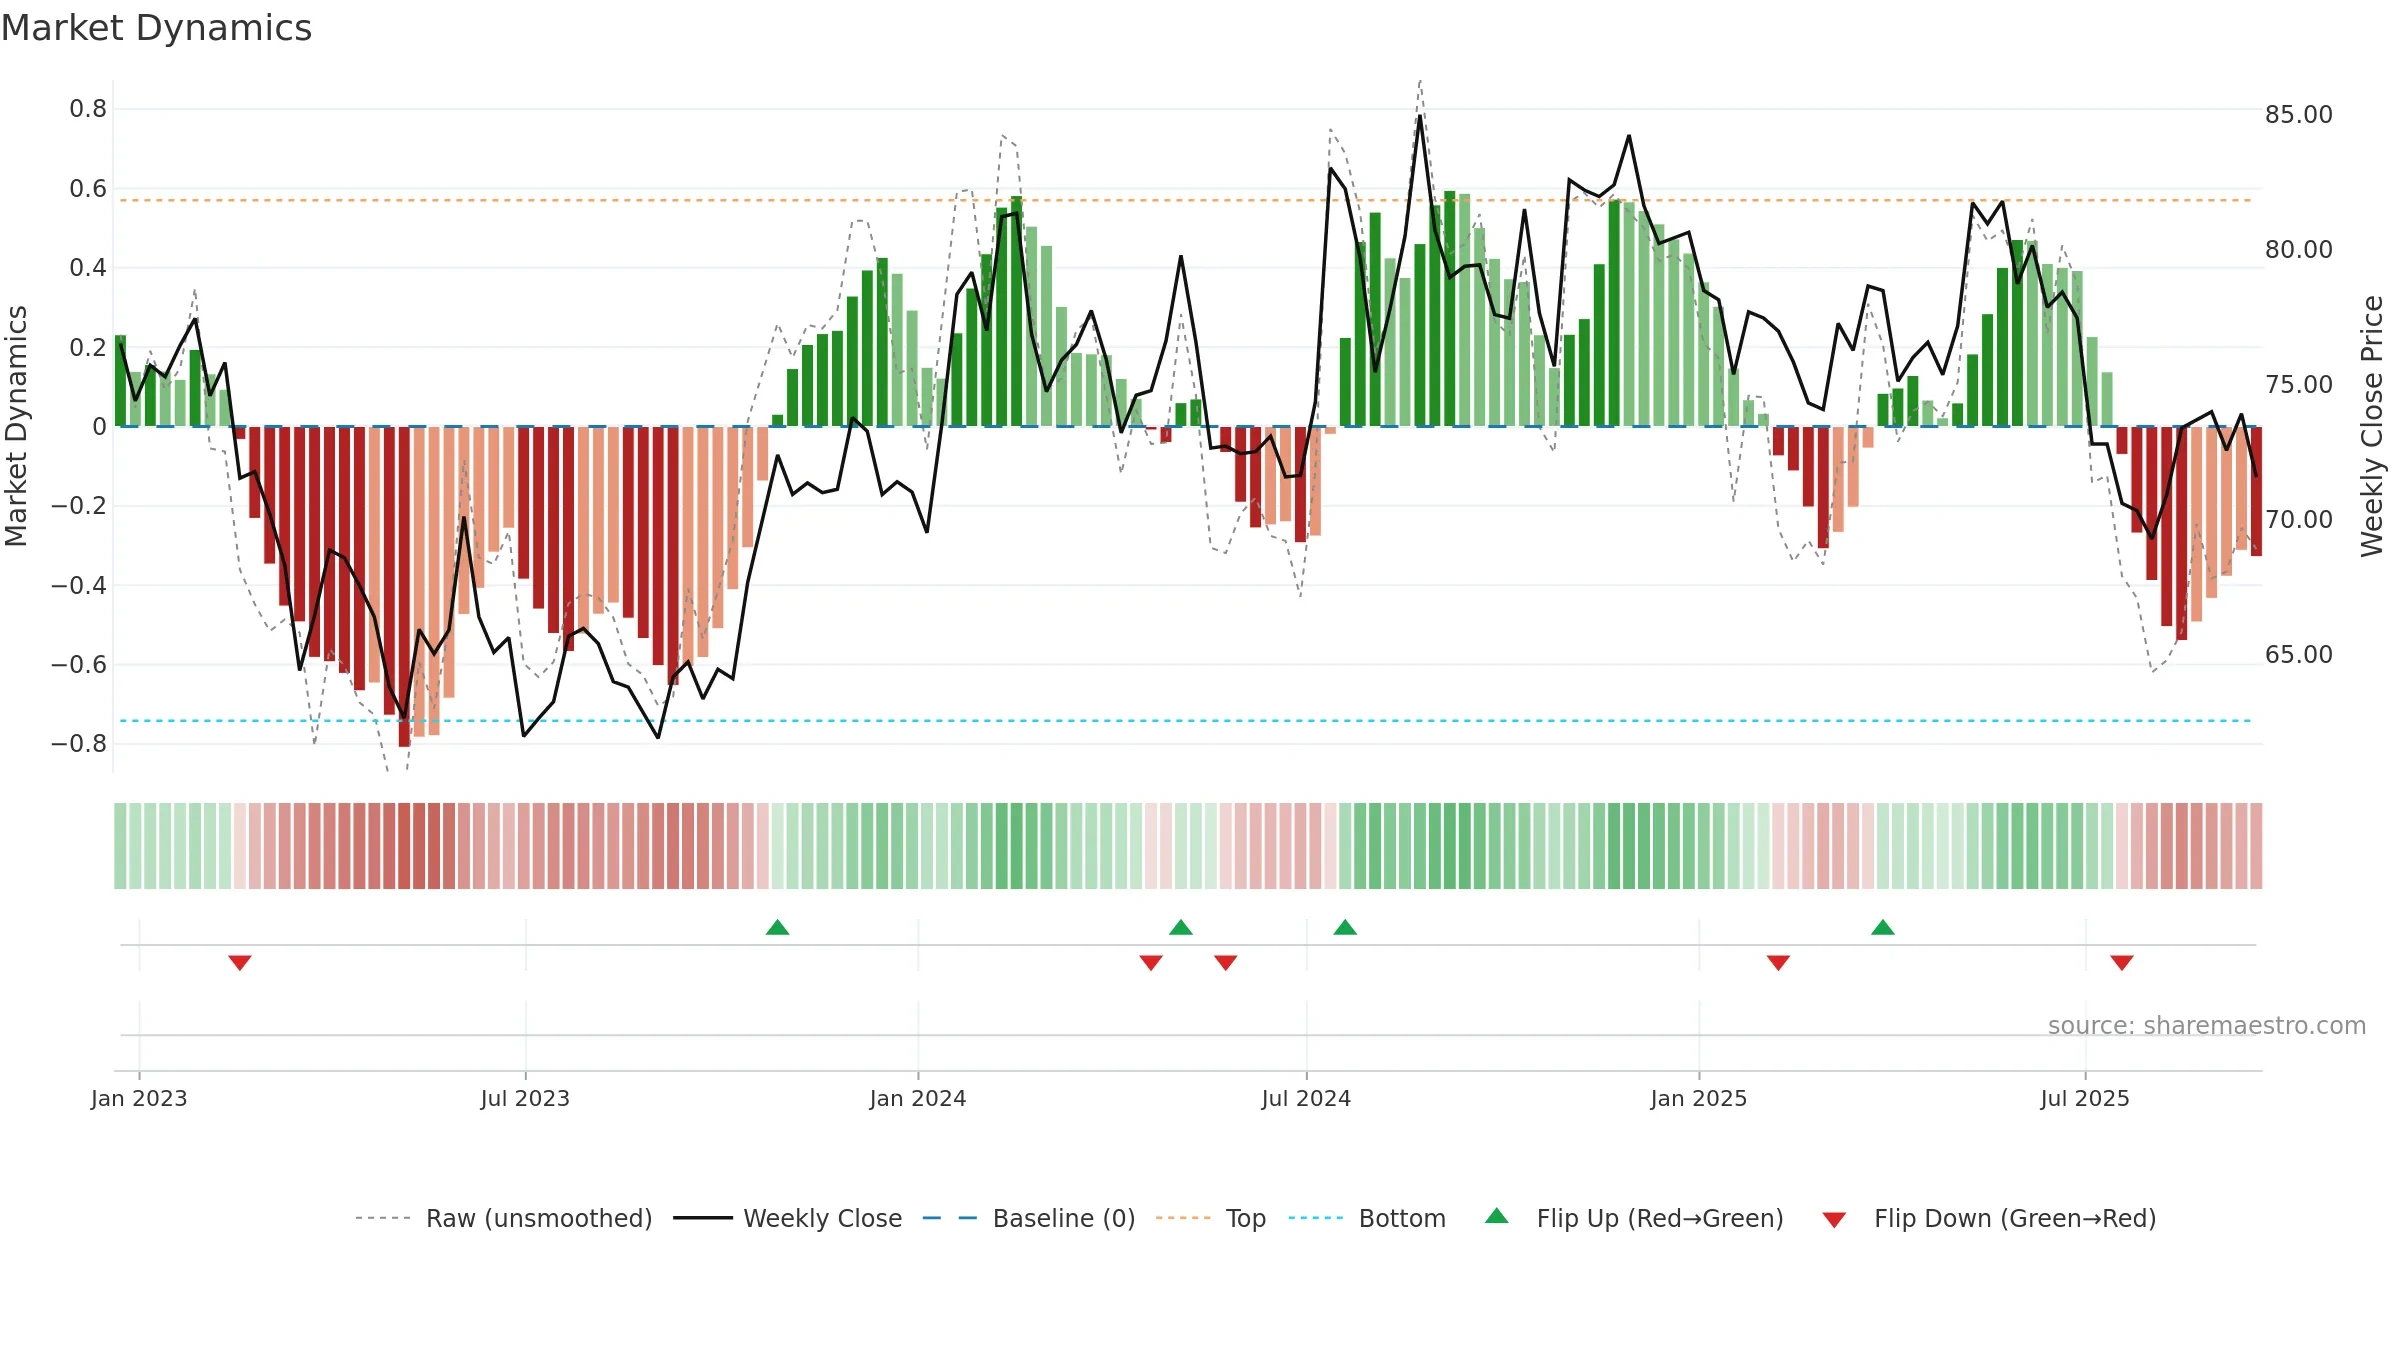
Task: Click the flip-down marker in April 2024
Action: click(1151, 962)
